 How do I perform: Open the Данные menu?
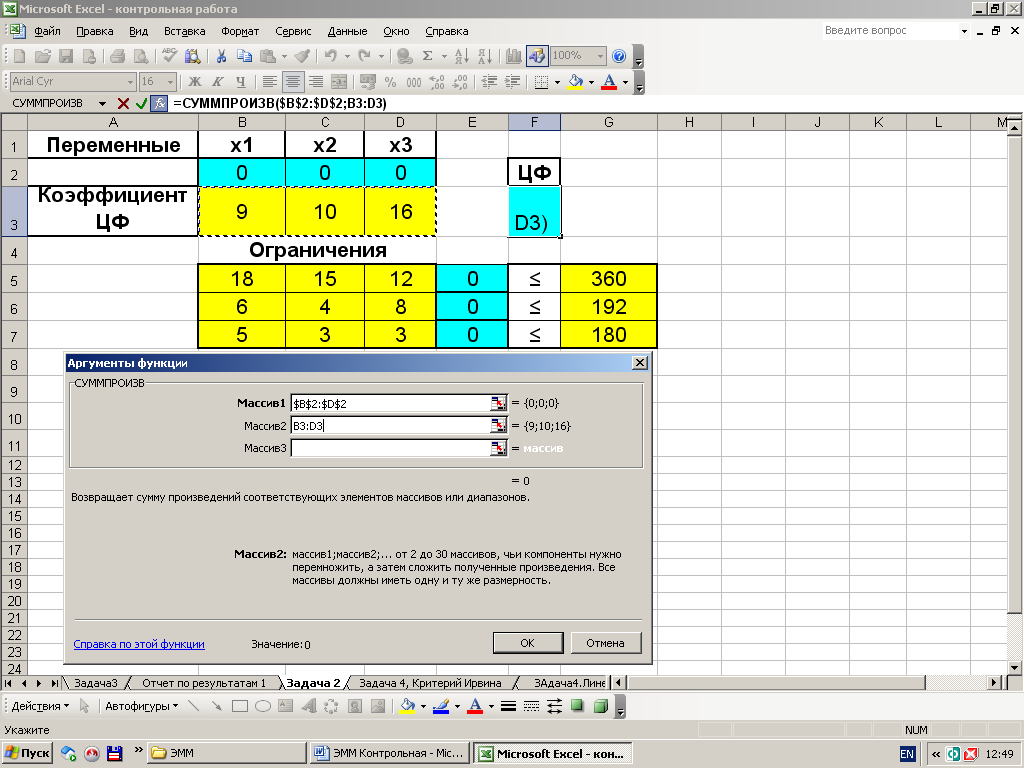point(347,31)
